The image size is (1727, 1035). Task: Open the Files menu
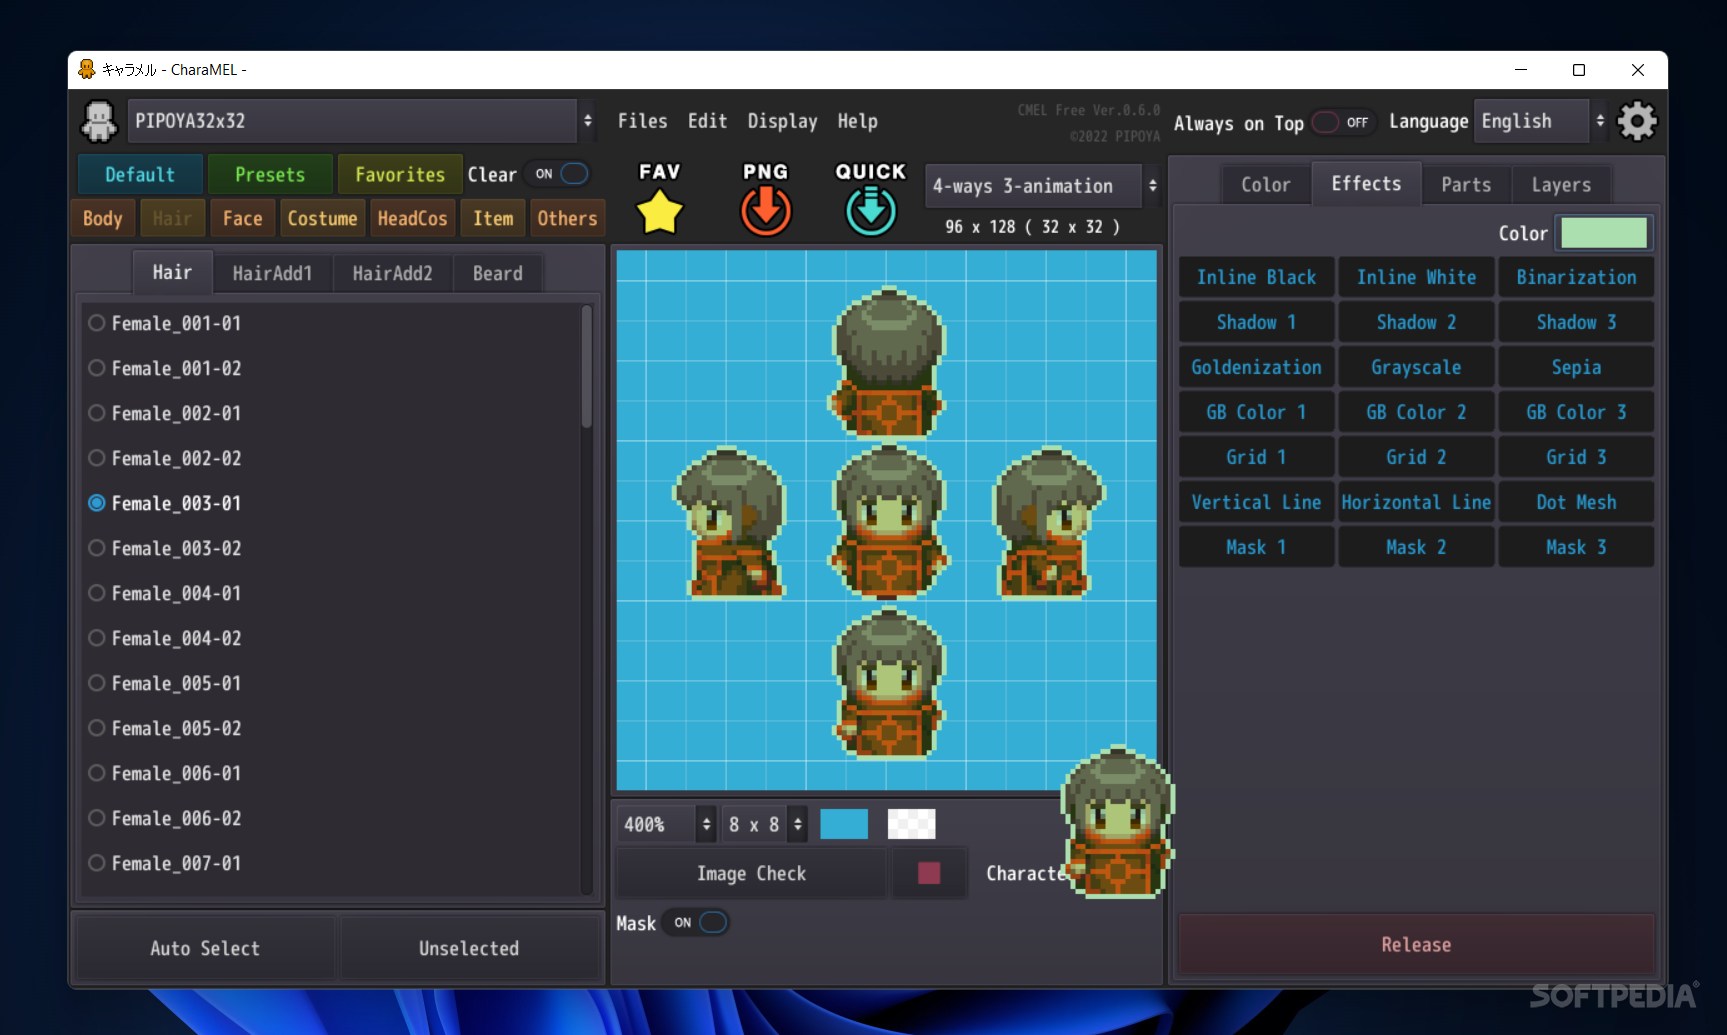coord(642,121)
